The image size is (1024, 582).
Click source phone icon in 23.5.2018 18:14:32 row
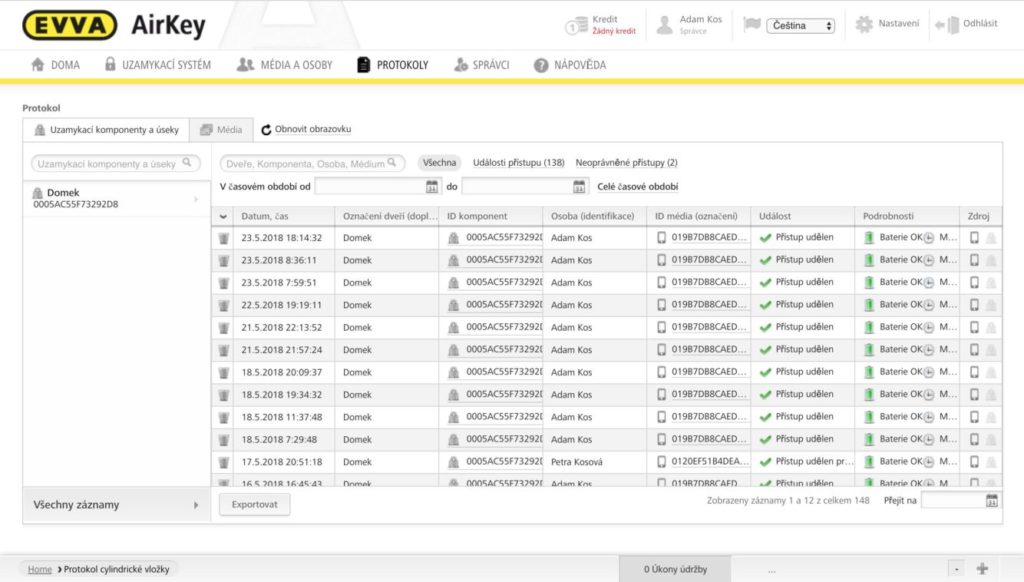click(974, 238)
